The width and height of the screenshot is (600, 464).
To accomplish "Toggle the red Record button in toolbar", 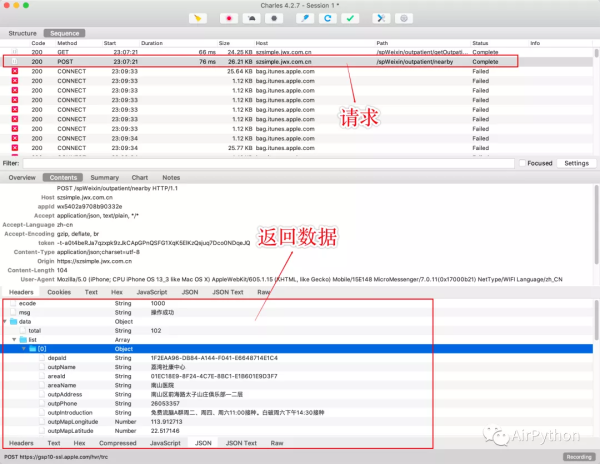I will tap(229, 18).
